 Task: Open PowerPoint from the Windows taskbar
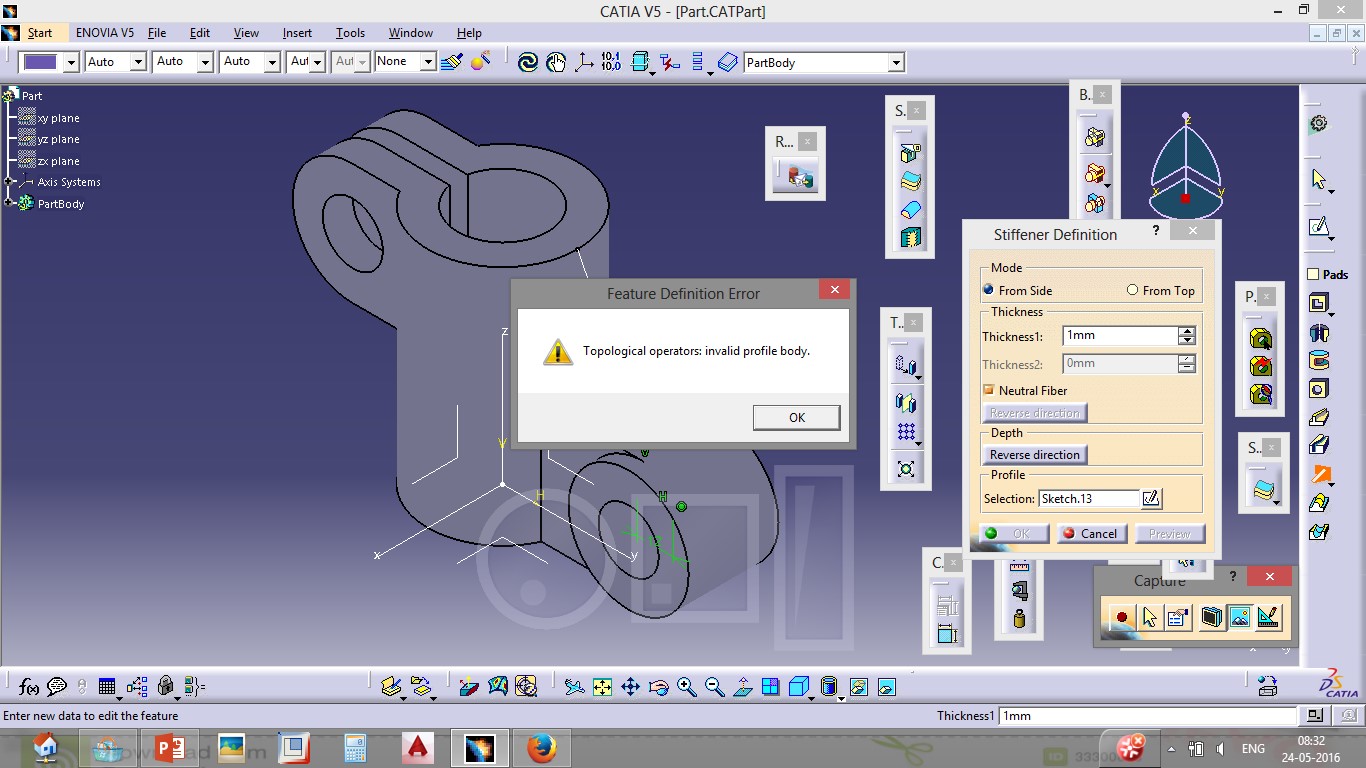170,748
